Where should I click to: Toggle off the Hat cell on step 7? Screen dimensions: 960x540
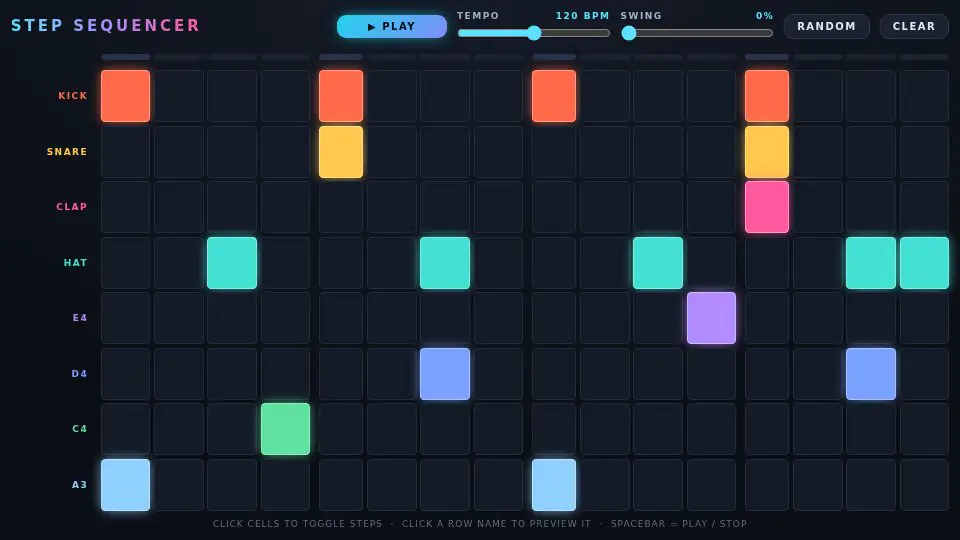pyautogui.click(x=445, y=263)
